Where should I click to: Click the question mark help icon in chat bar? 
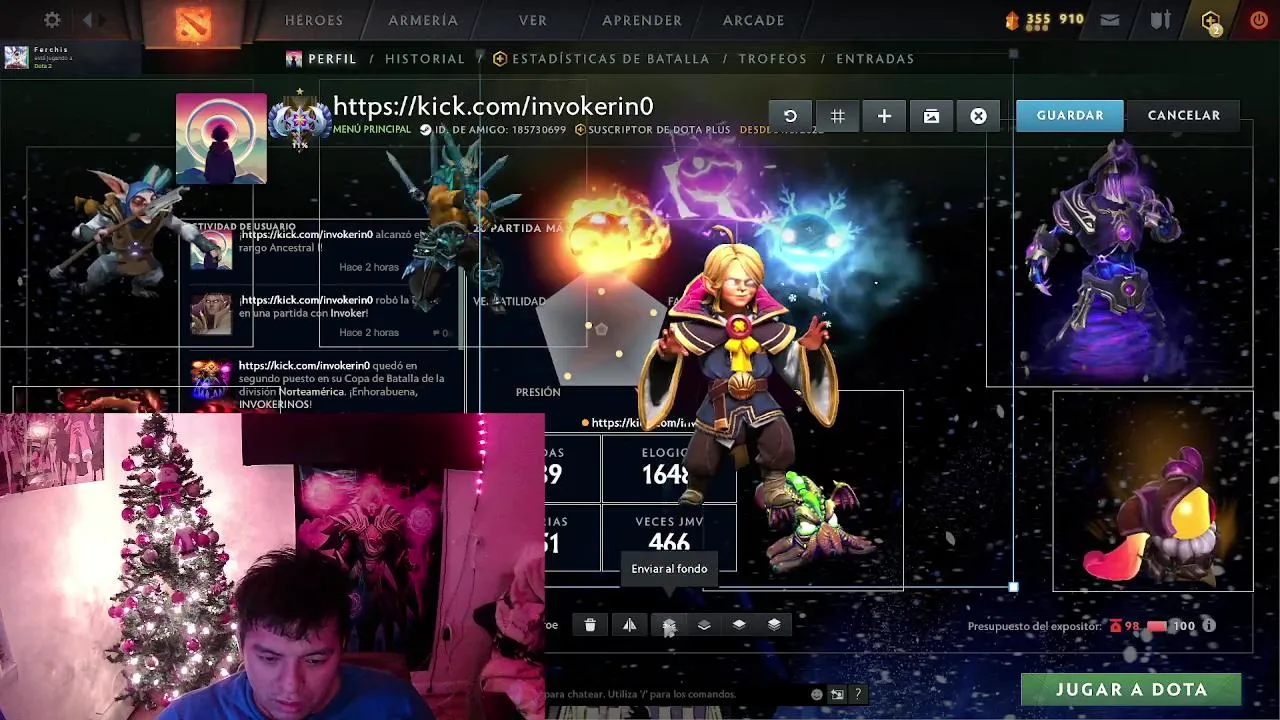(x=857, y=694)
